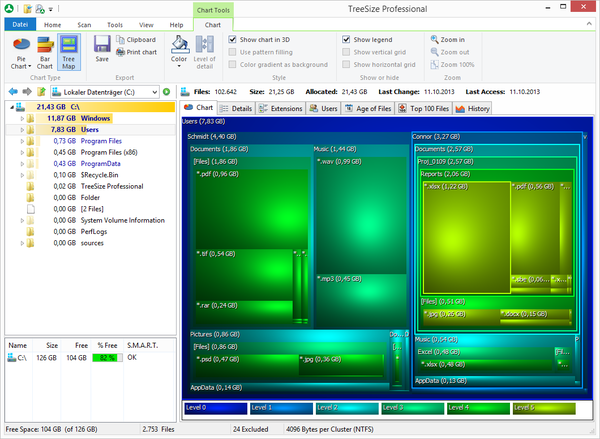This screenshot has height=439, width=600.
Task: Zoom in on the chart
Action: point(447,39)
